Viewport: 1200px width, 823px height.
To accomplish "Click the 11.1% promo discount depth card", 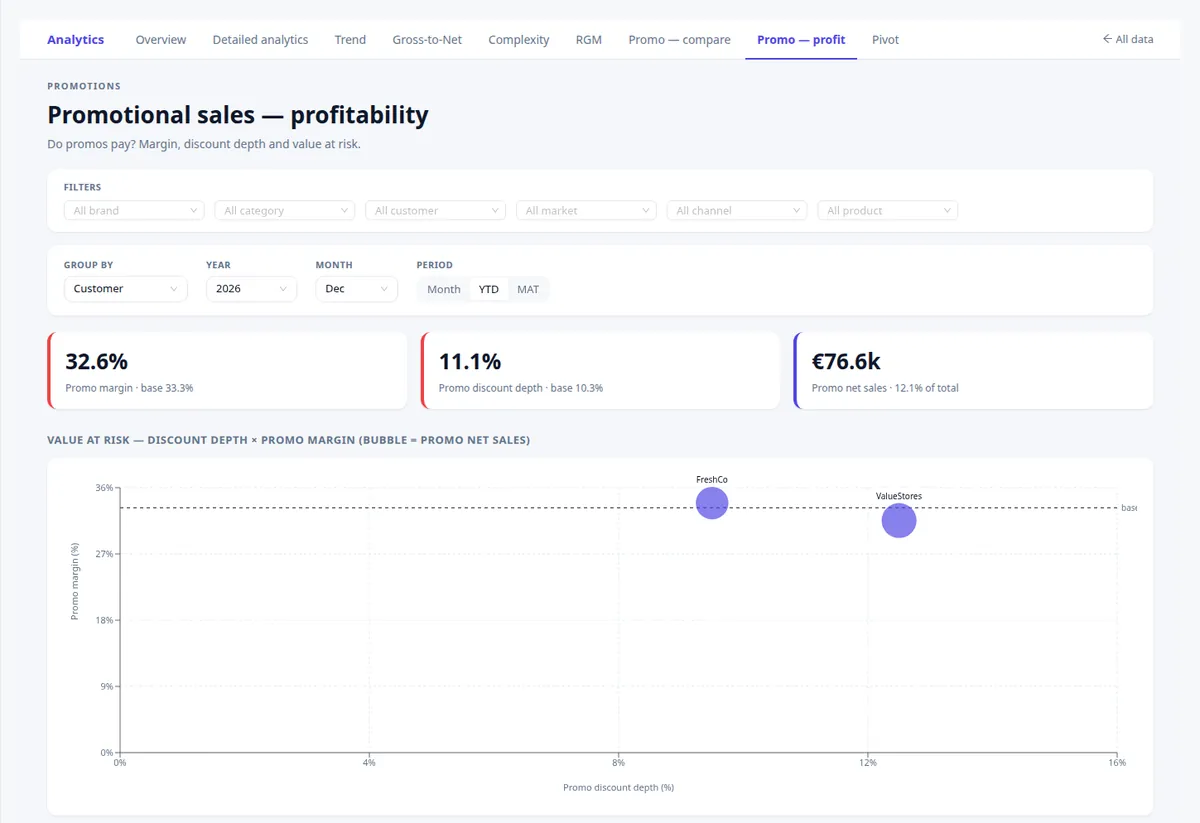I will coord(600,371).
